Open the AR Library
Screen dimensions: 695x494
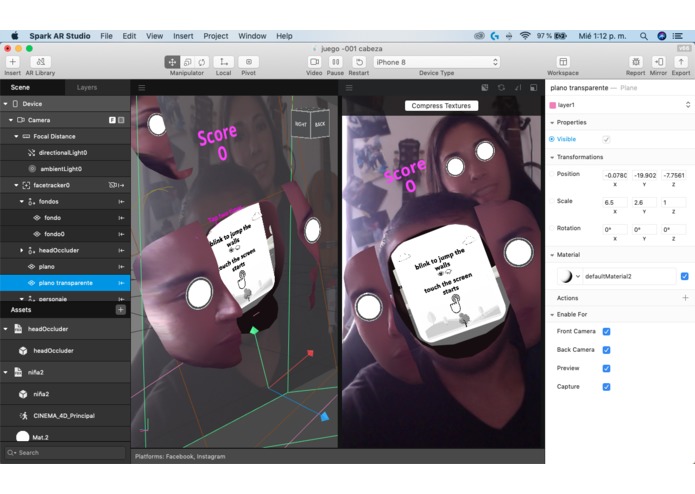40,62
